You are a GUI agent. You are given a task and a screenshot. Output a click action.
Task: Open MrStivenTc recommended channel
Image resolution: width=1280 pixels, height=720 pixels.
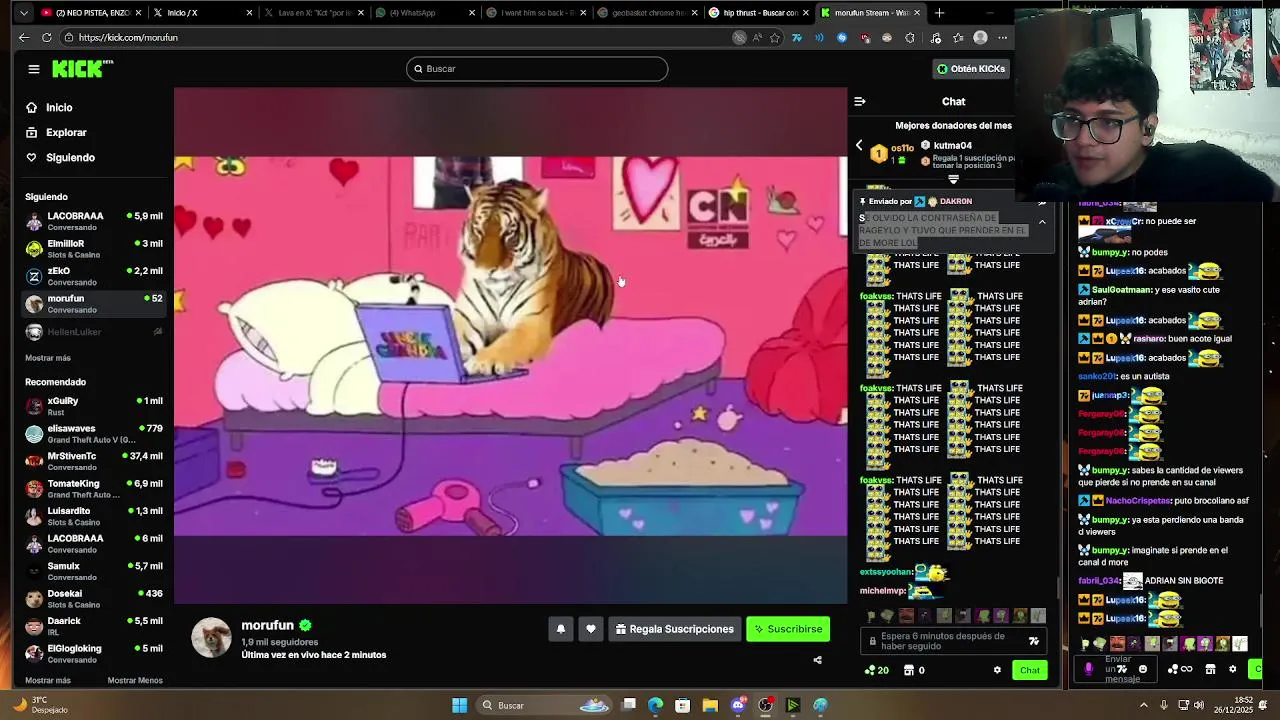[94, 461]
